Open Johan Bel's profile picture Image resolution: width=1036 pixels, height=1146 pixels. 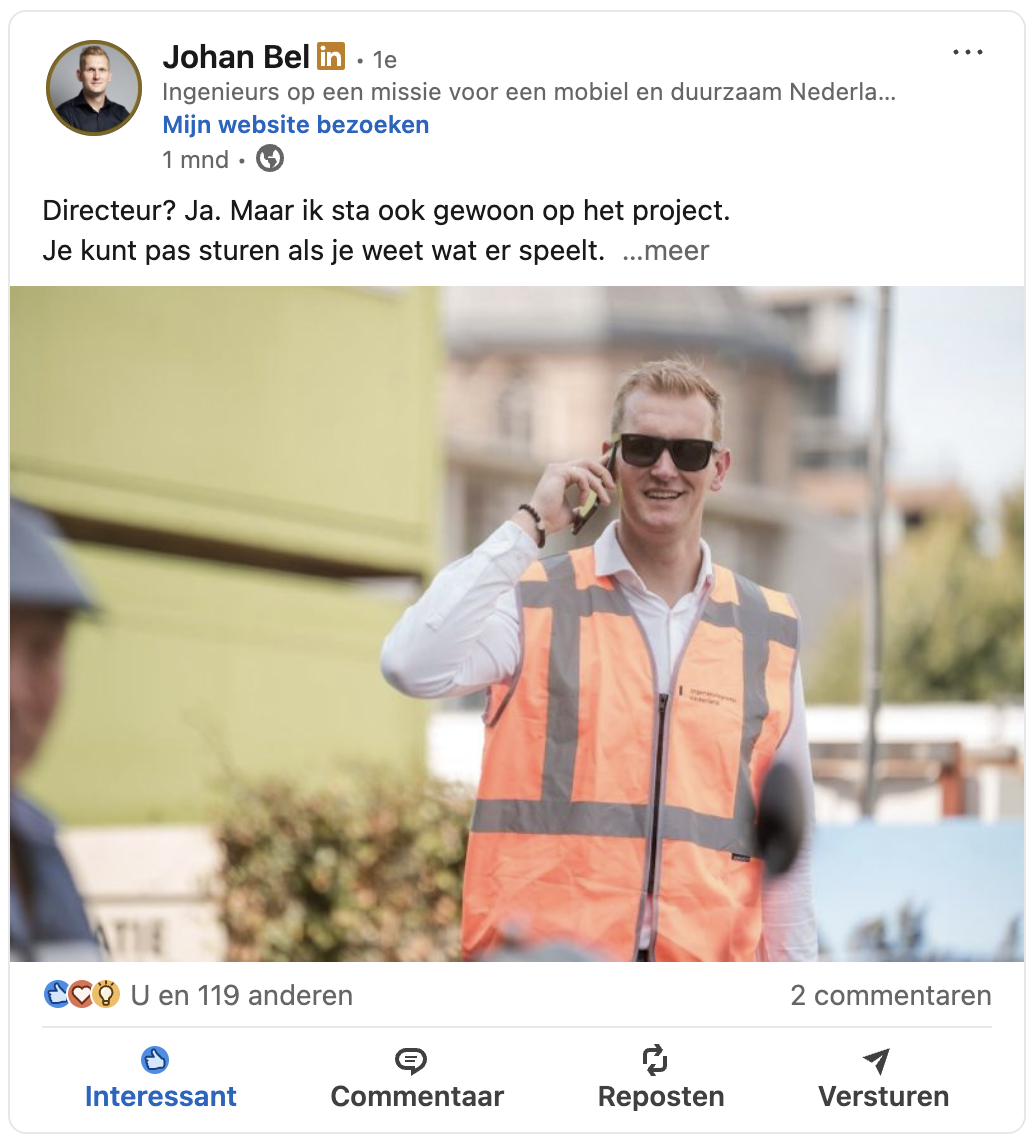click(94, 88)
